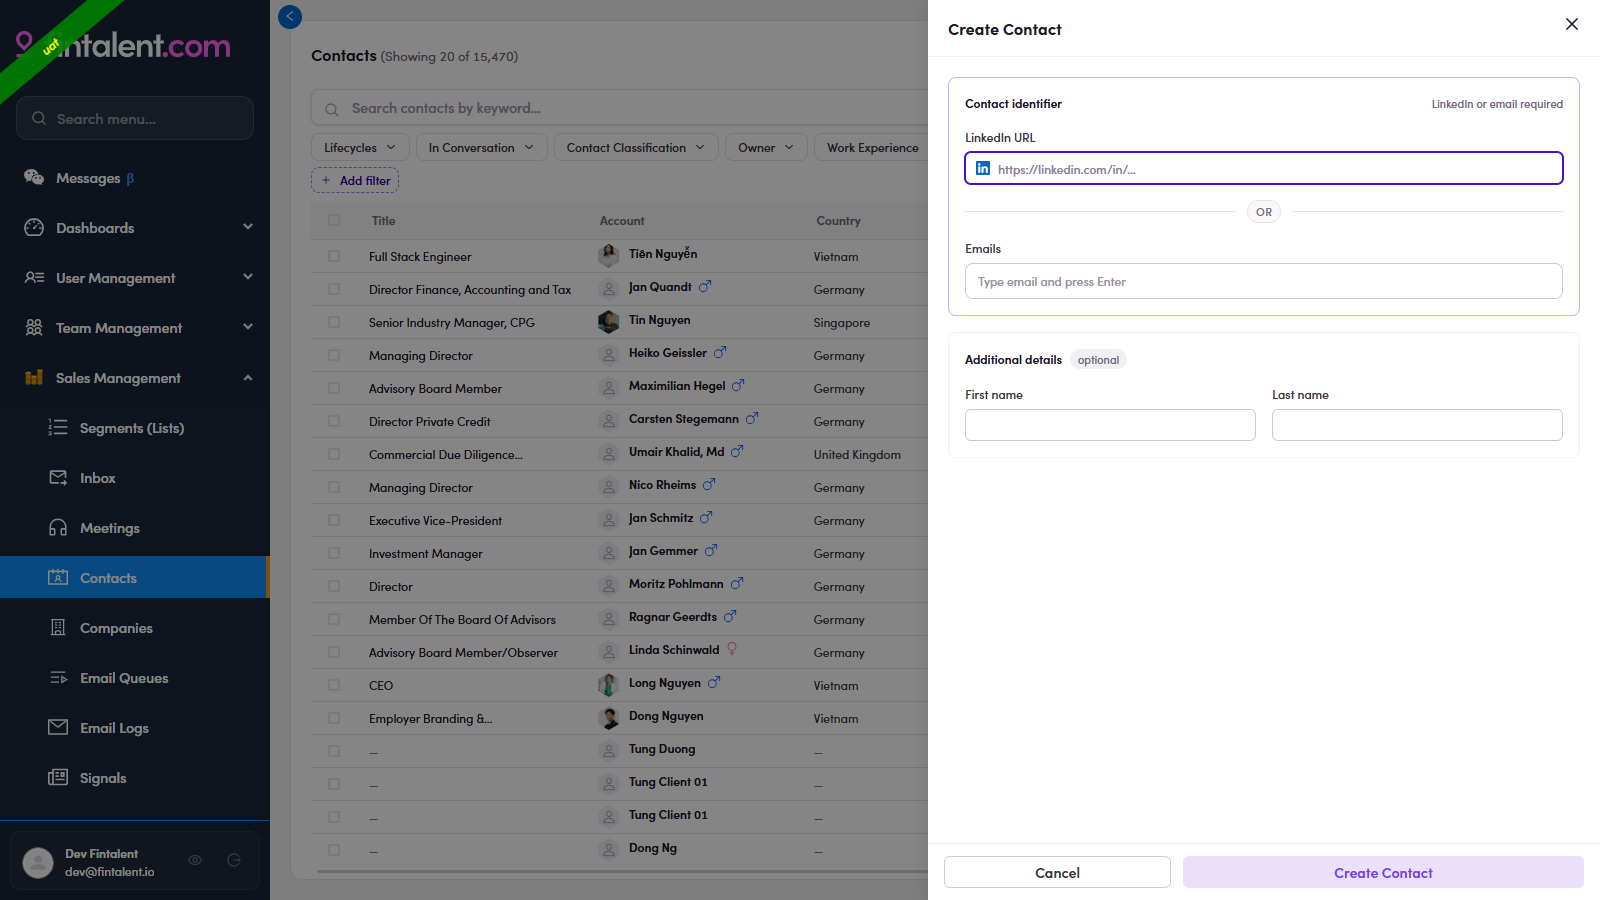Click the Email Queues icon
The width and height of the screenshot is (1600, 900).
(x=58, y=677)
